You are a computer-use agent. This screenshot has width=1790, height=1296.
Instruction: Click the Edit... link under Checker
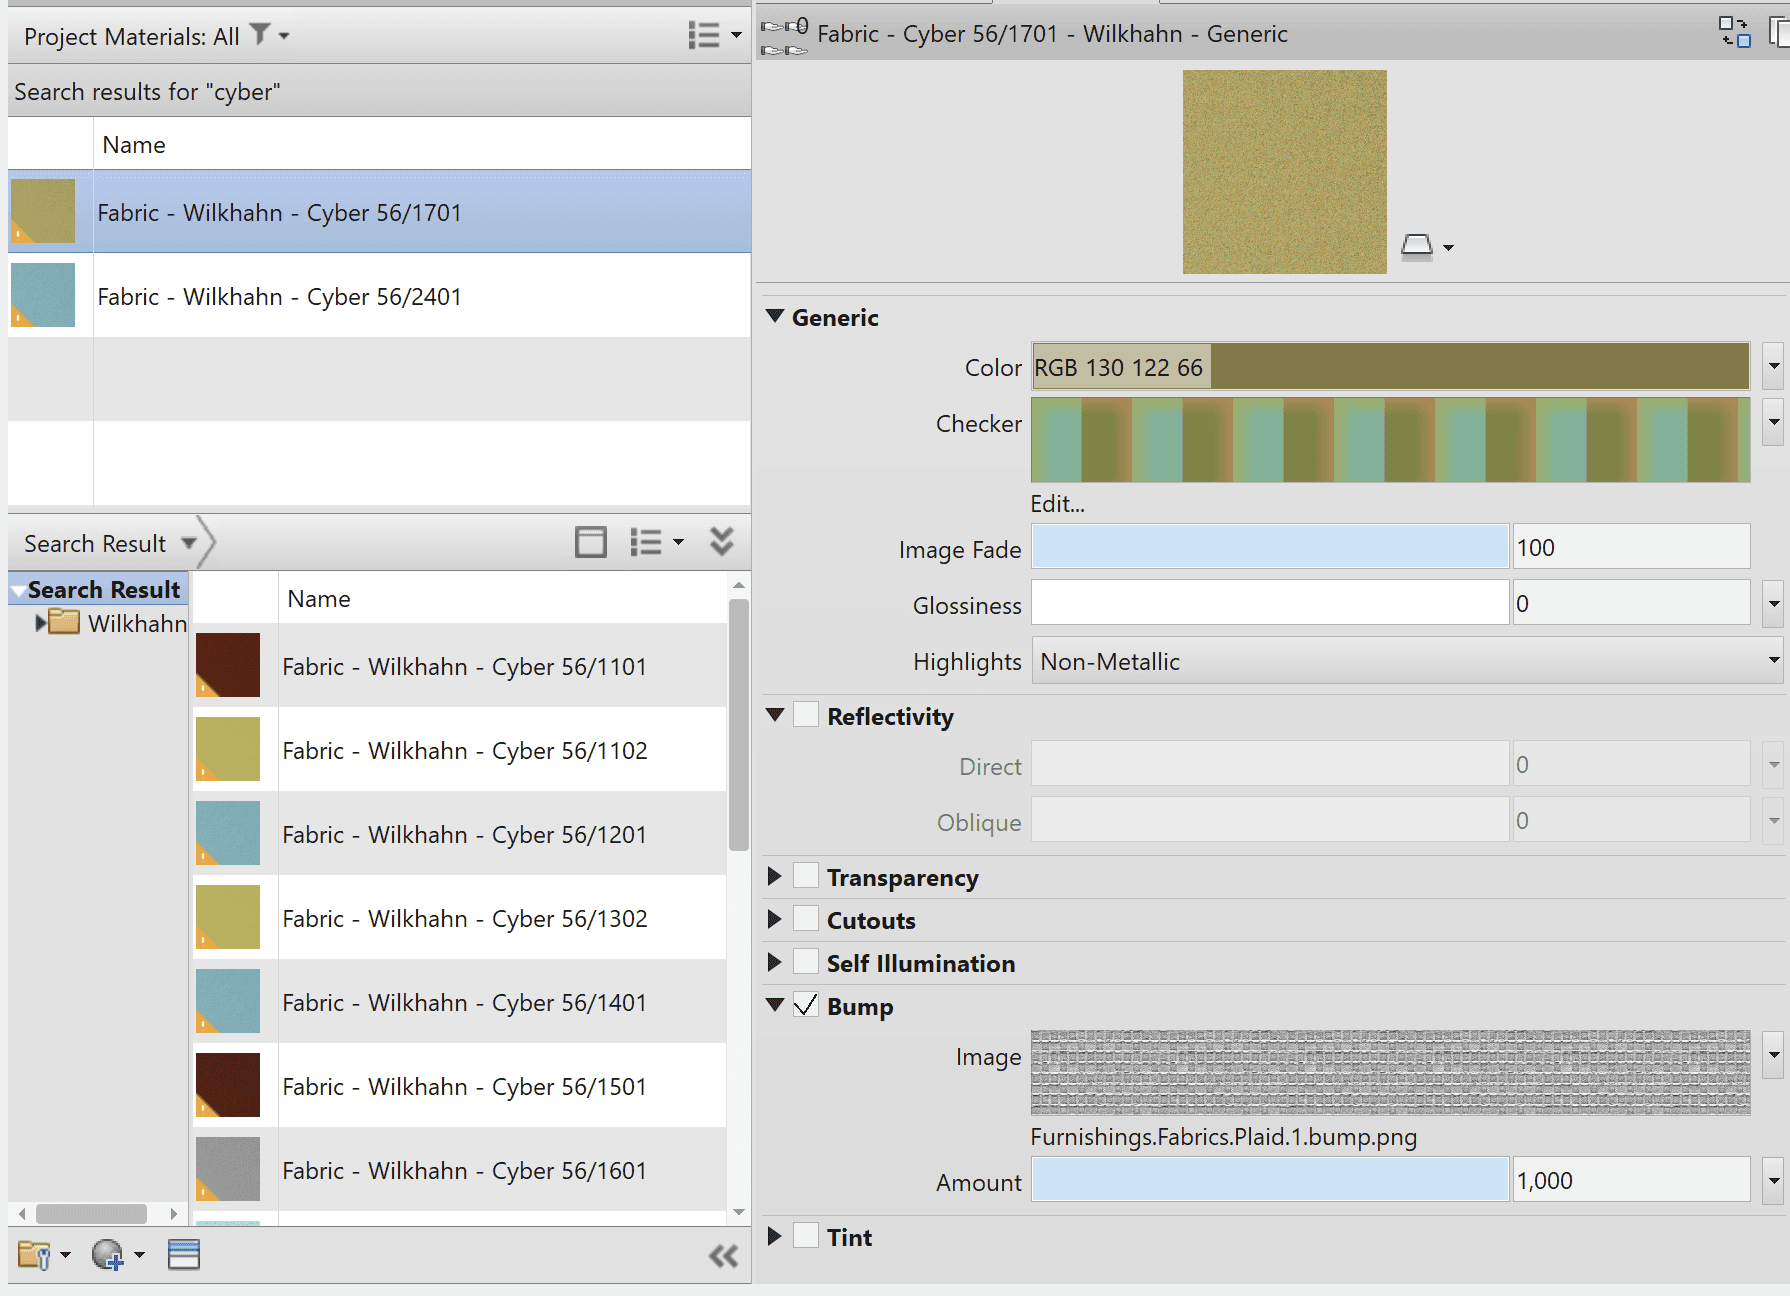(1057, 504)
